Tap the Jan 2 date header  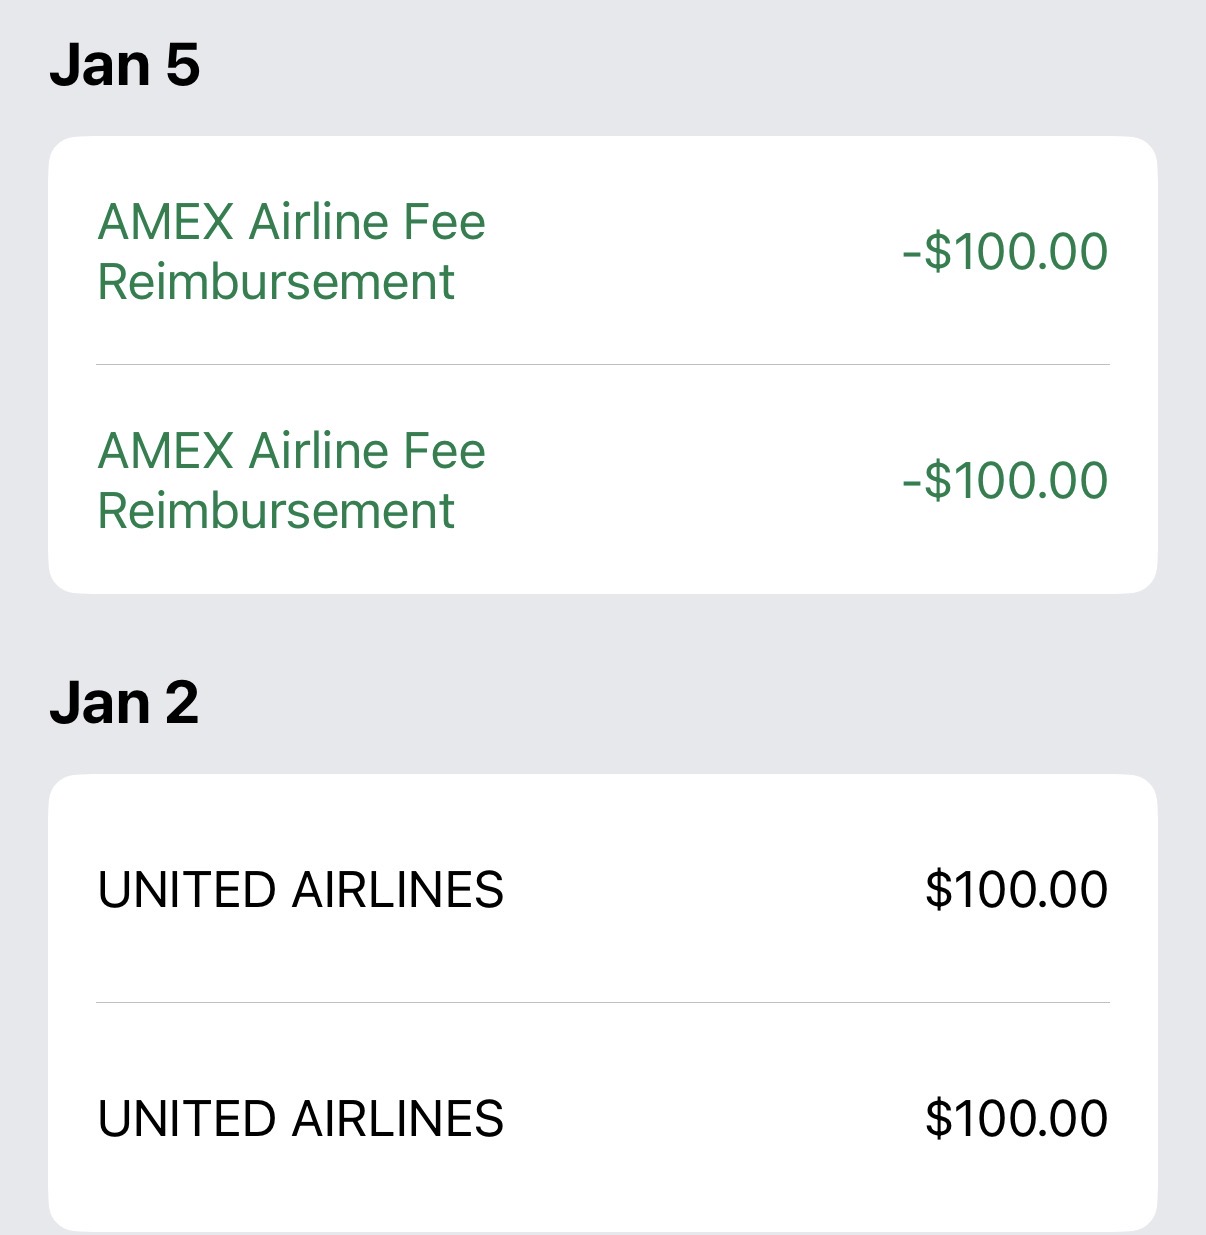click(x=124, y=703)
